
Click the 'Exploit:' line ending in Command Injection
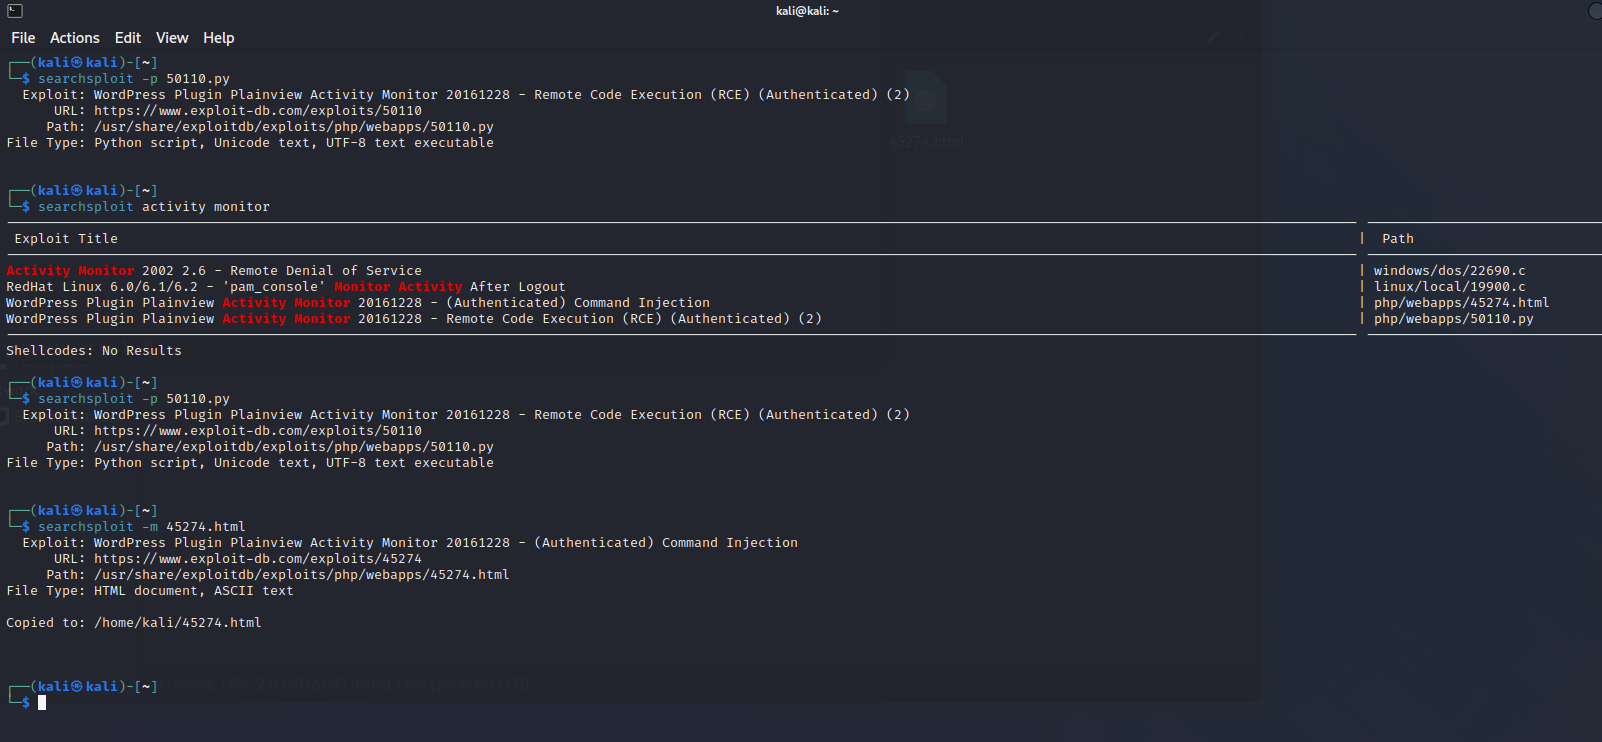[x=410, y=543]
